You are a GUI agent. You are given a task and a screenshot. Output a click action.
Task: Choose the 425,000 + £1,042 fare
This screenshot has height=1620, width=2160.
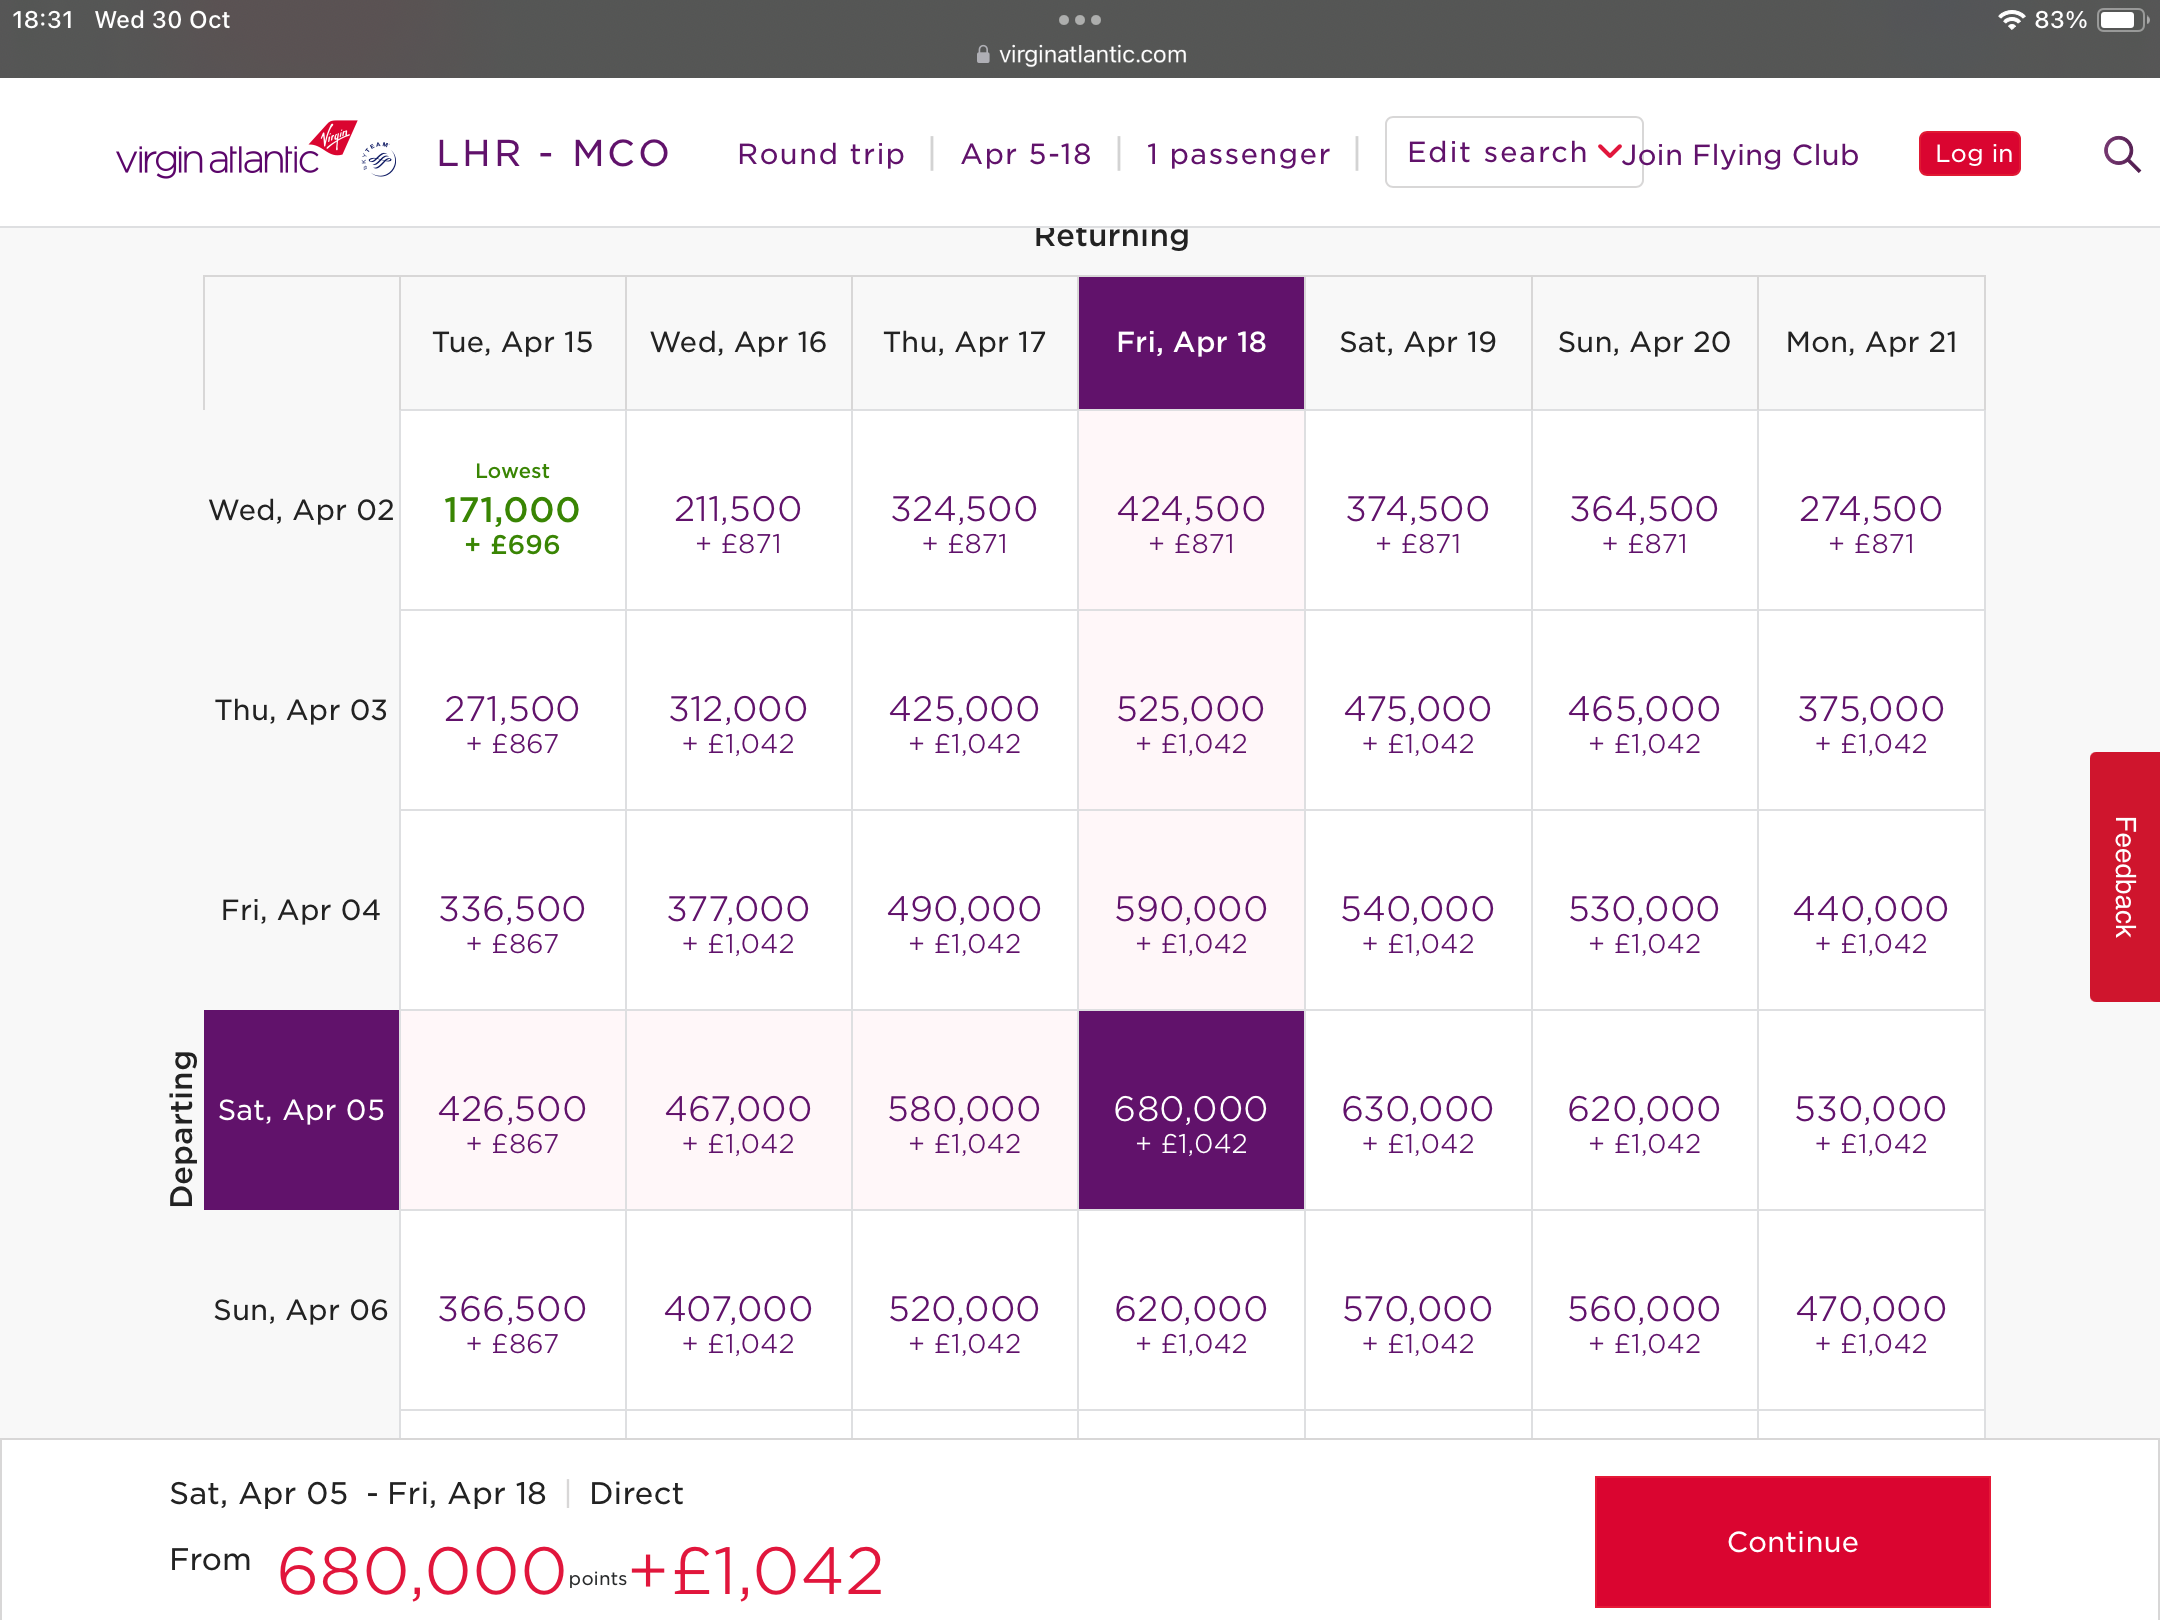(965, 710)
